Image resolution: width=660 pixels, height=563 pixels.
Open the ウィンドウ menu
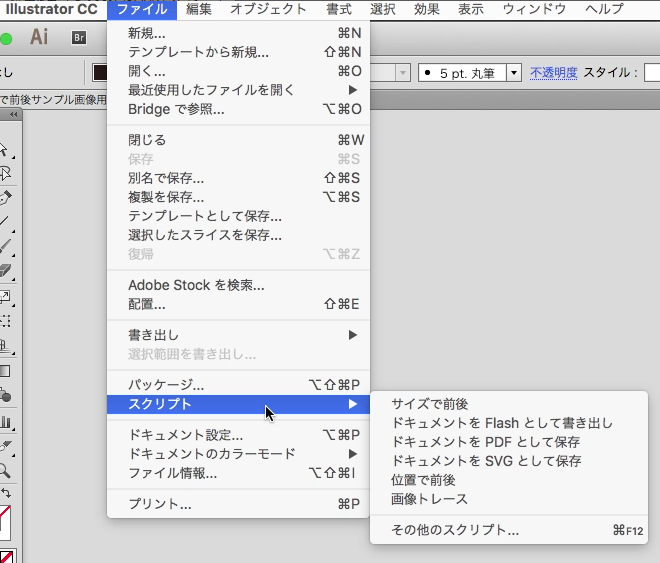point(534,9)
